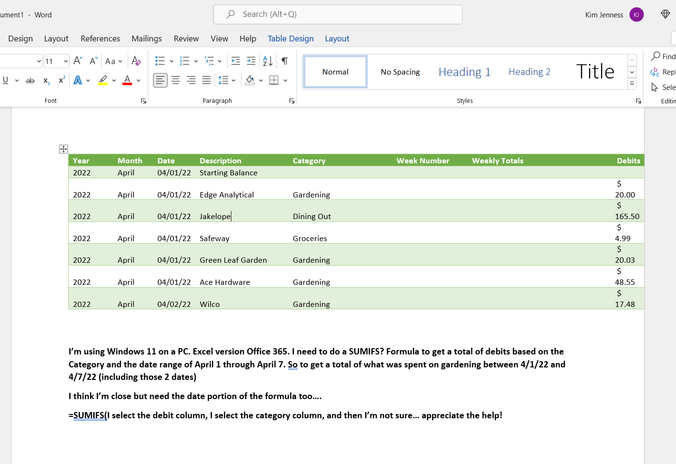Apply subscript formatting

point(47,81)
